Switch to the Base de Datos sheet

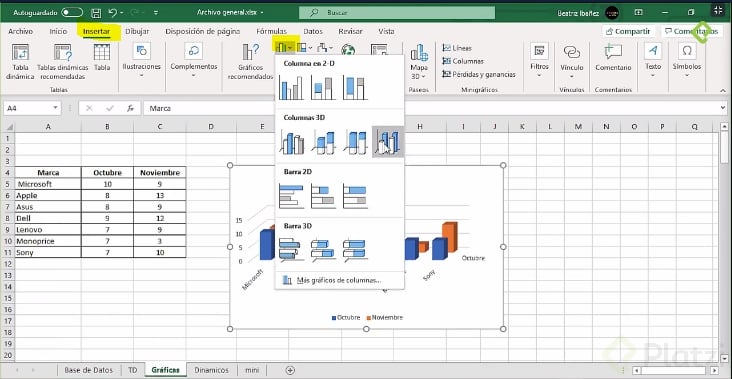[89, 370]
